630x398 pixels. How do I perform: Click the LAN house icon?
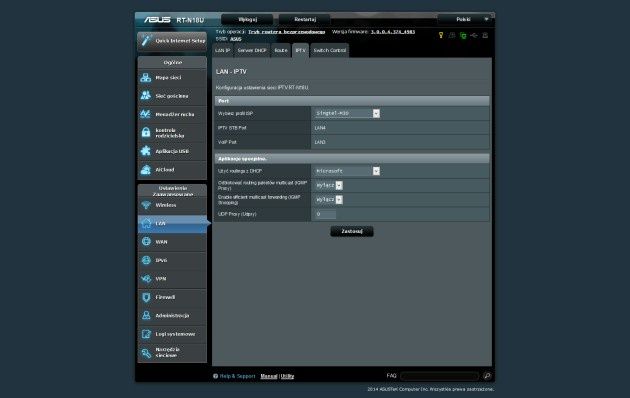(x=146, y=223)
